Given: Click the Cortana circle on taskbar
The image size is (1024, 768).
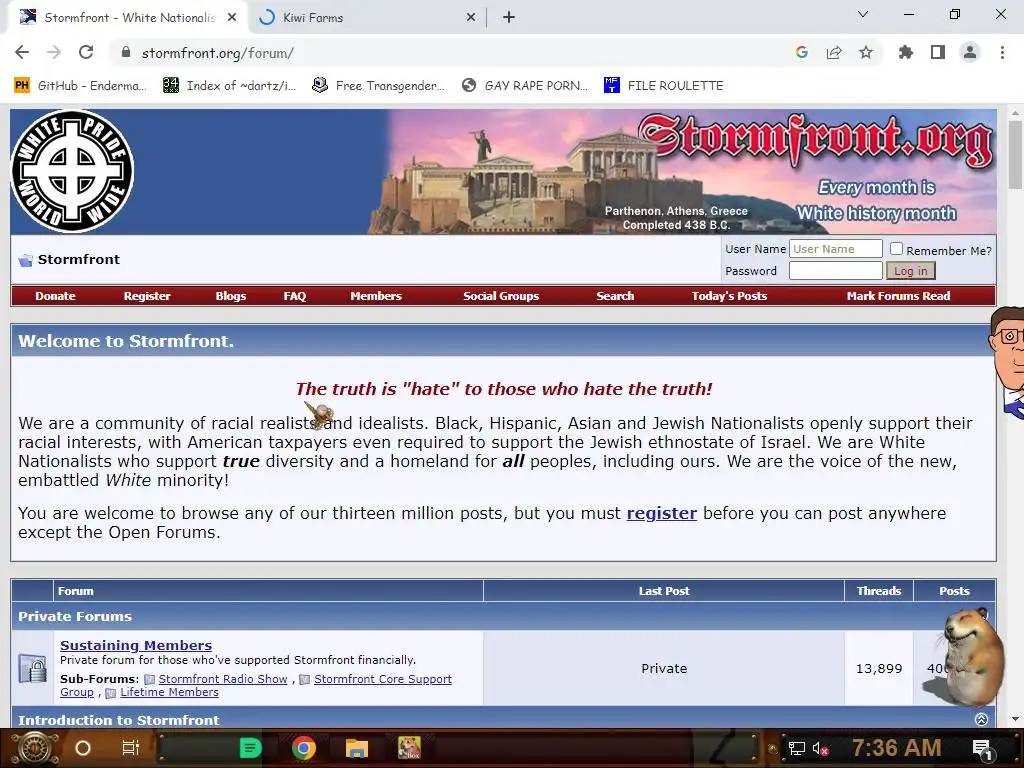Looking at the screenshot, I should [x=83, y=748].
